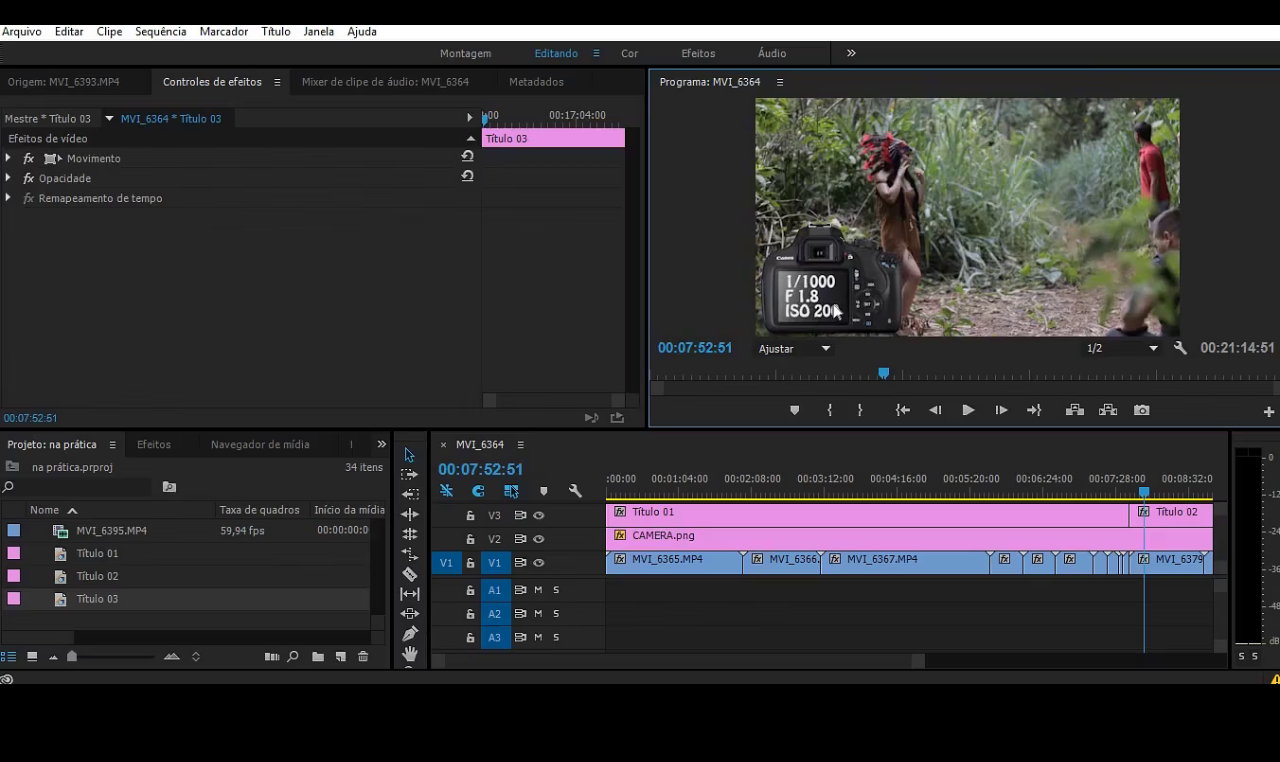Switch to the Cor workspace
Screen dimensions: 1280x762
pyautogui.click(x=629, y=53)
